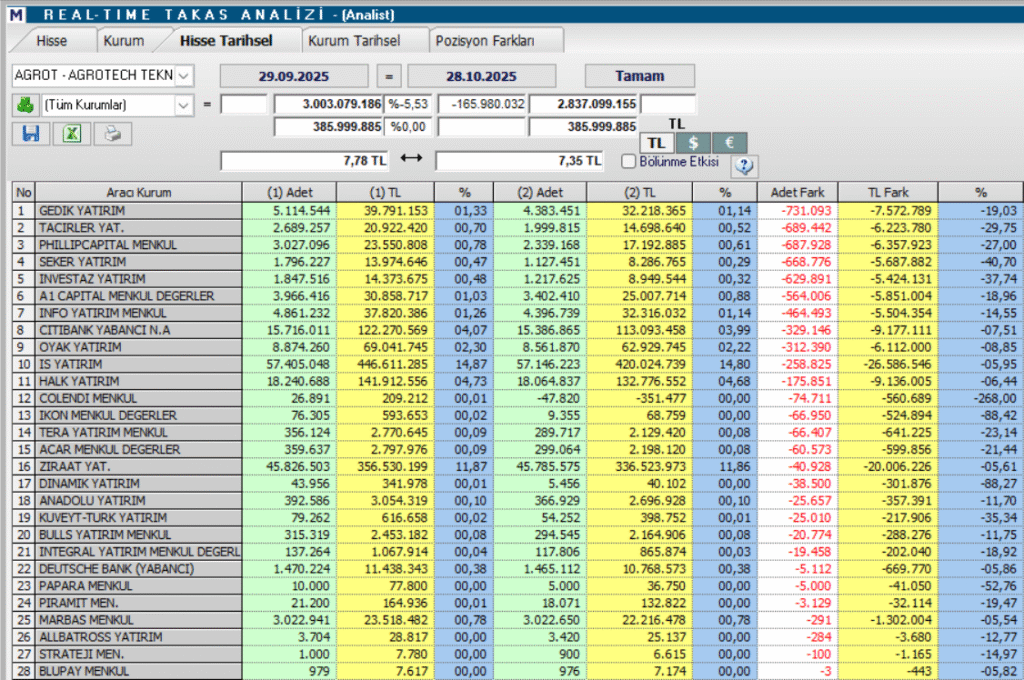Image resolution: width=1024 pixels, height=680 pixels.
Task: Switch currency to dollar symbol
Action: 692,143
